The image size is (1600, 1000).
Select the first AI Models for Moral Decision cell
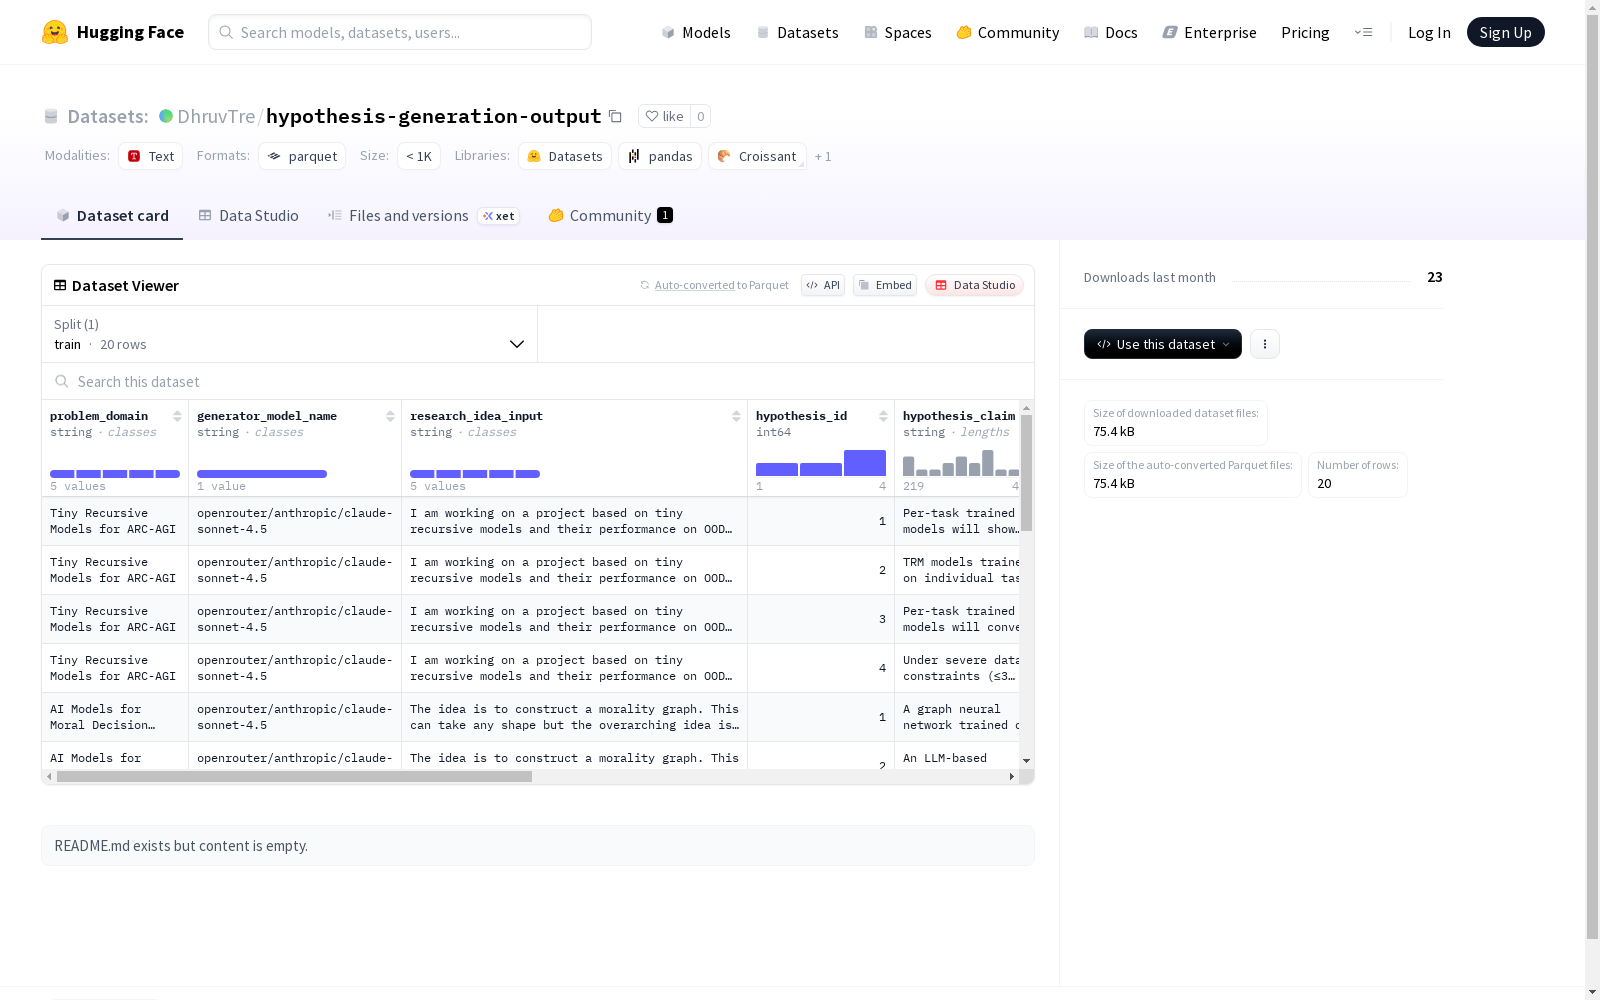tap(115, 717)
